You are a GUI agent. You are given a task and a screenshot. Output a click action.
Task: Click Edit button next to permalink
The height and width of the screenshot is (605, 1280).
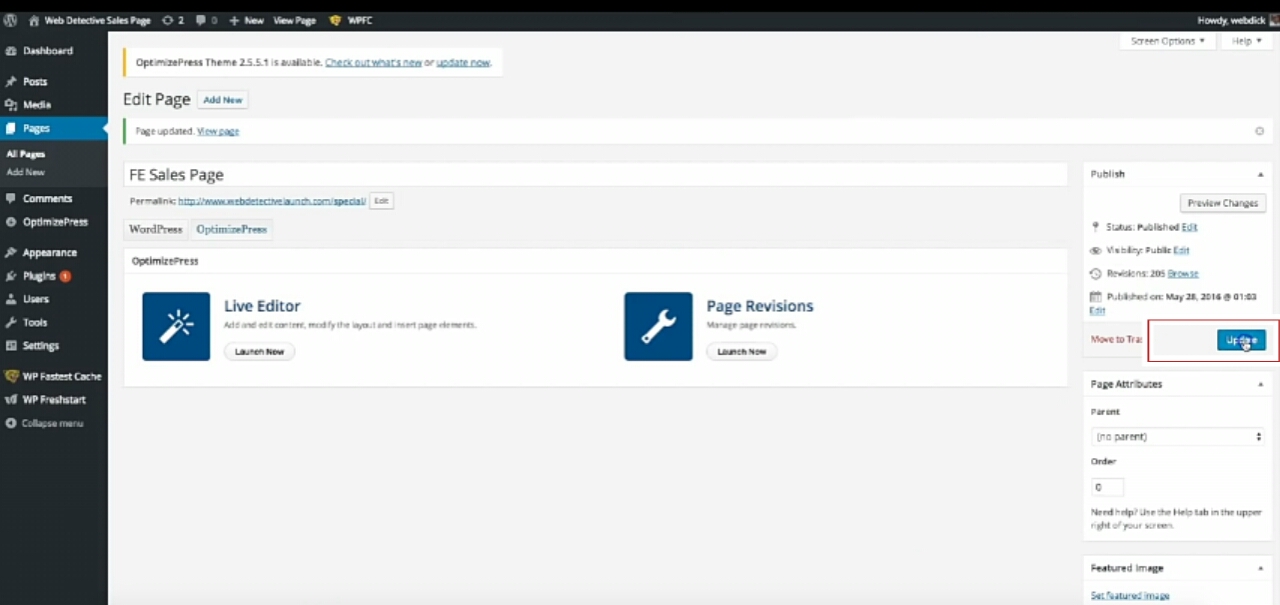[381, 201]
